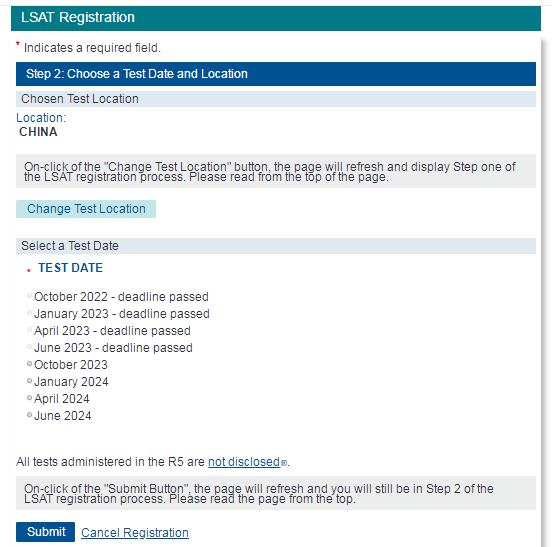Viewport: 552px width, 547px height.
Task: Open the 'not disclosed' link
Action: (244, 461)
